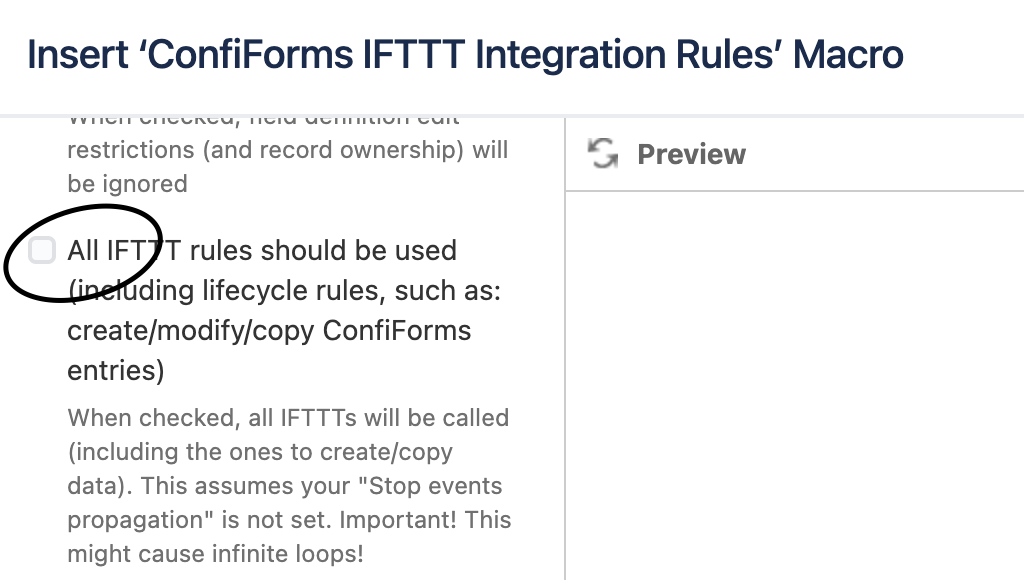Click the All IFTTT rules should be used label
Viewport: 1024px width, 580px height.
pyautogui.click(x=260, y=250)
